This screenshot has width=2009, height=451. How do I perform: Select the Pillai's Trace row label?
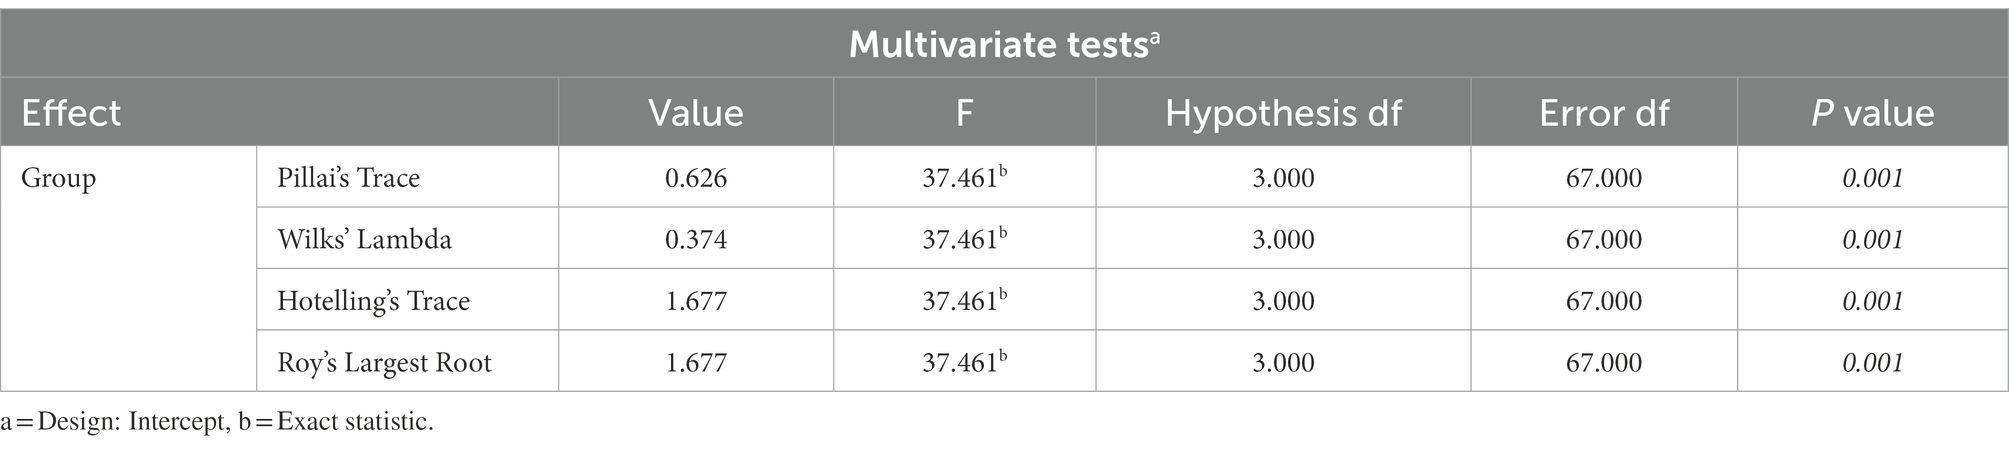tap(349, 178)
